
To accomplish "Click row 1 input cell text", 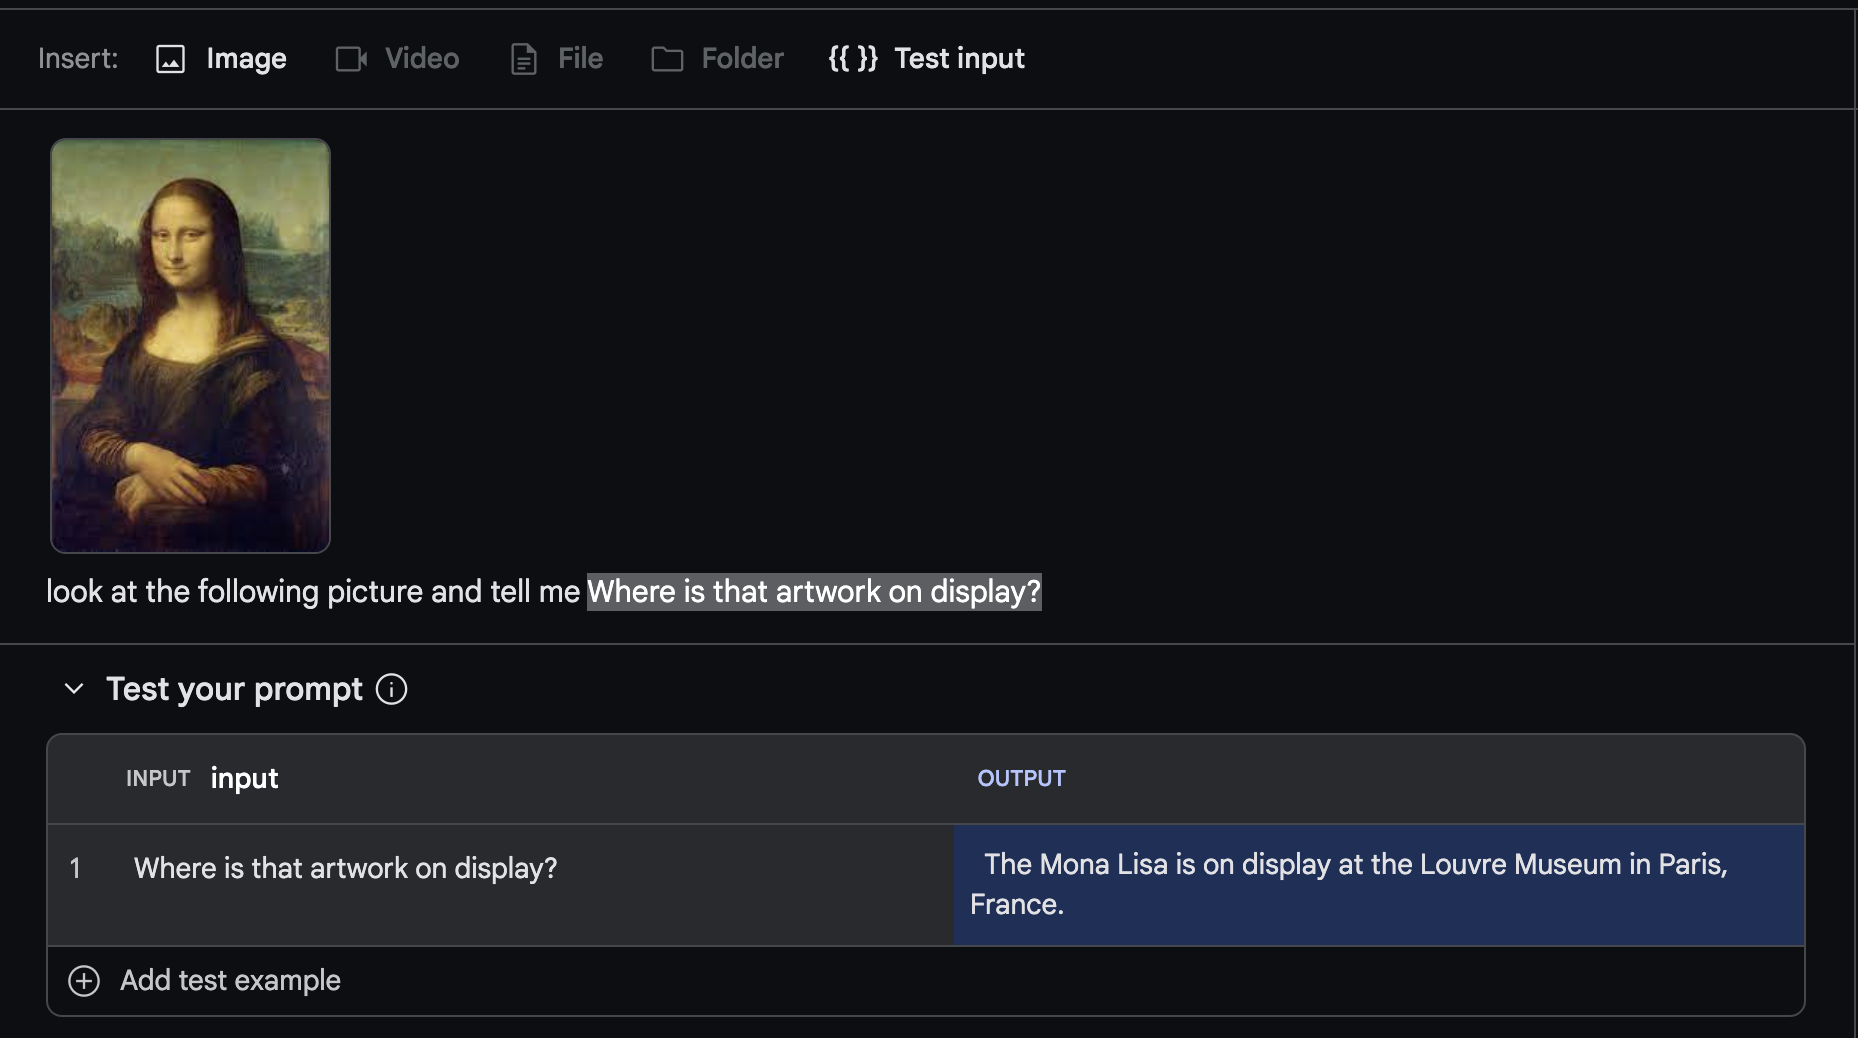I will pos(345,868).
